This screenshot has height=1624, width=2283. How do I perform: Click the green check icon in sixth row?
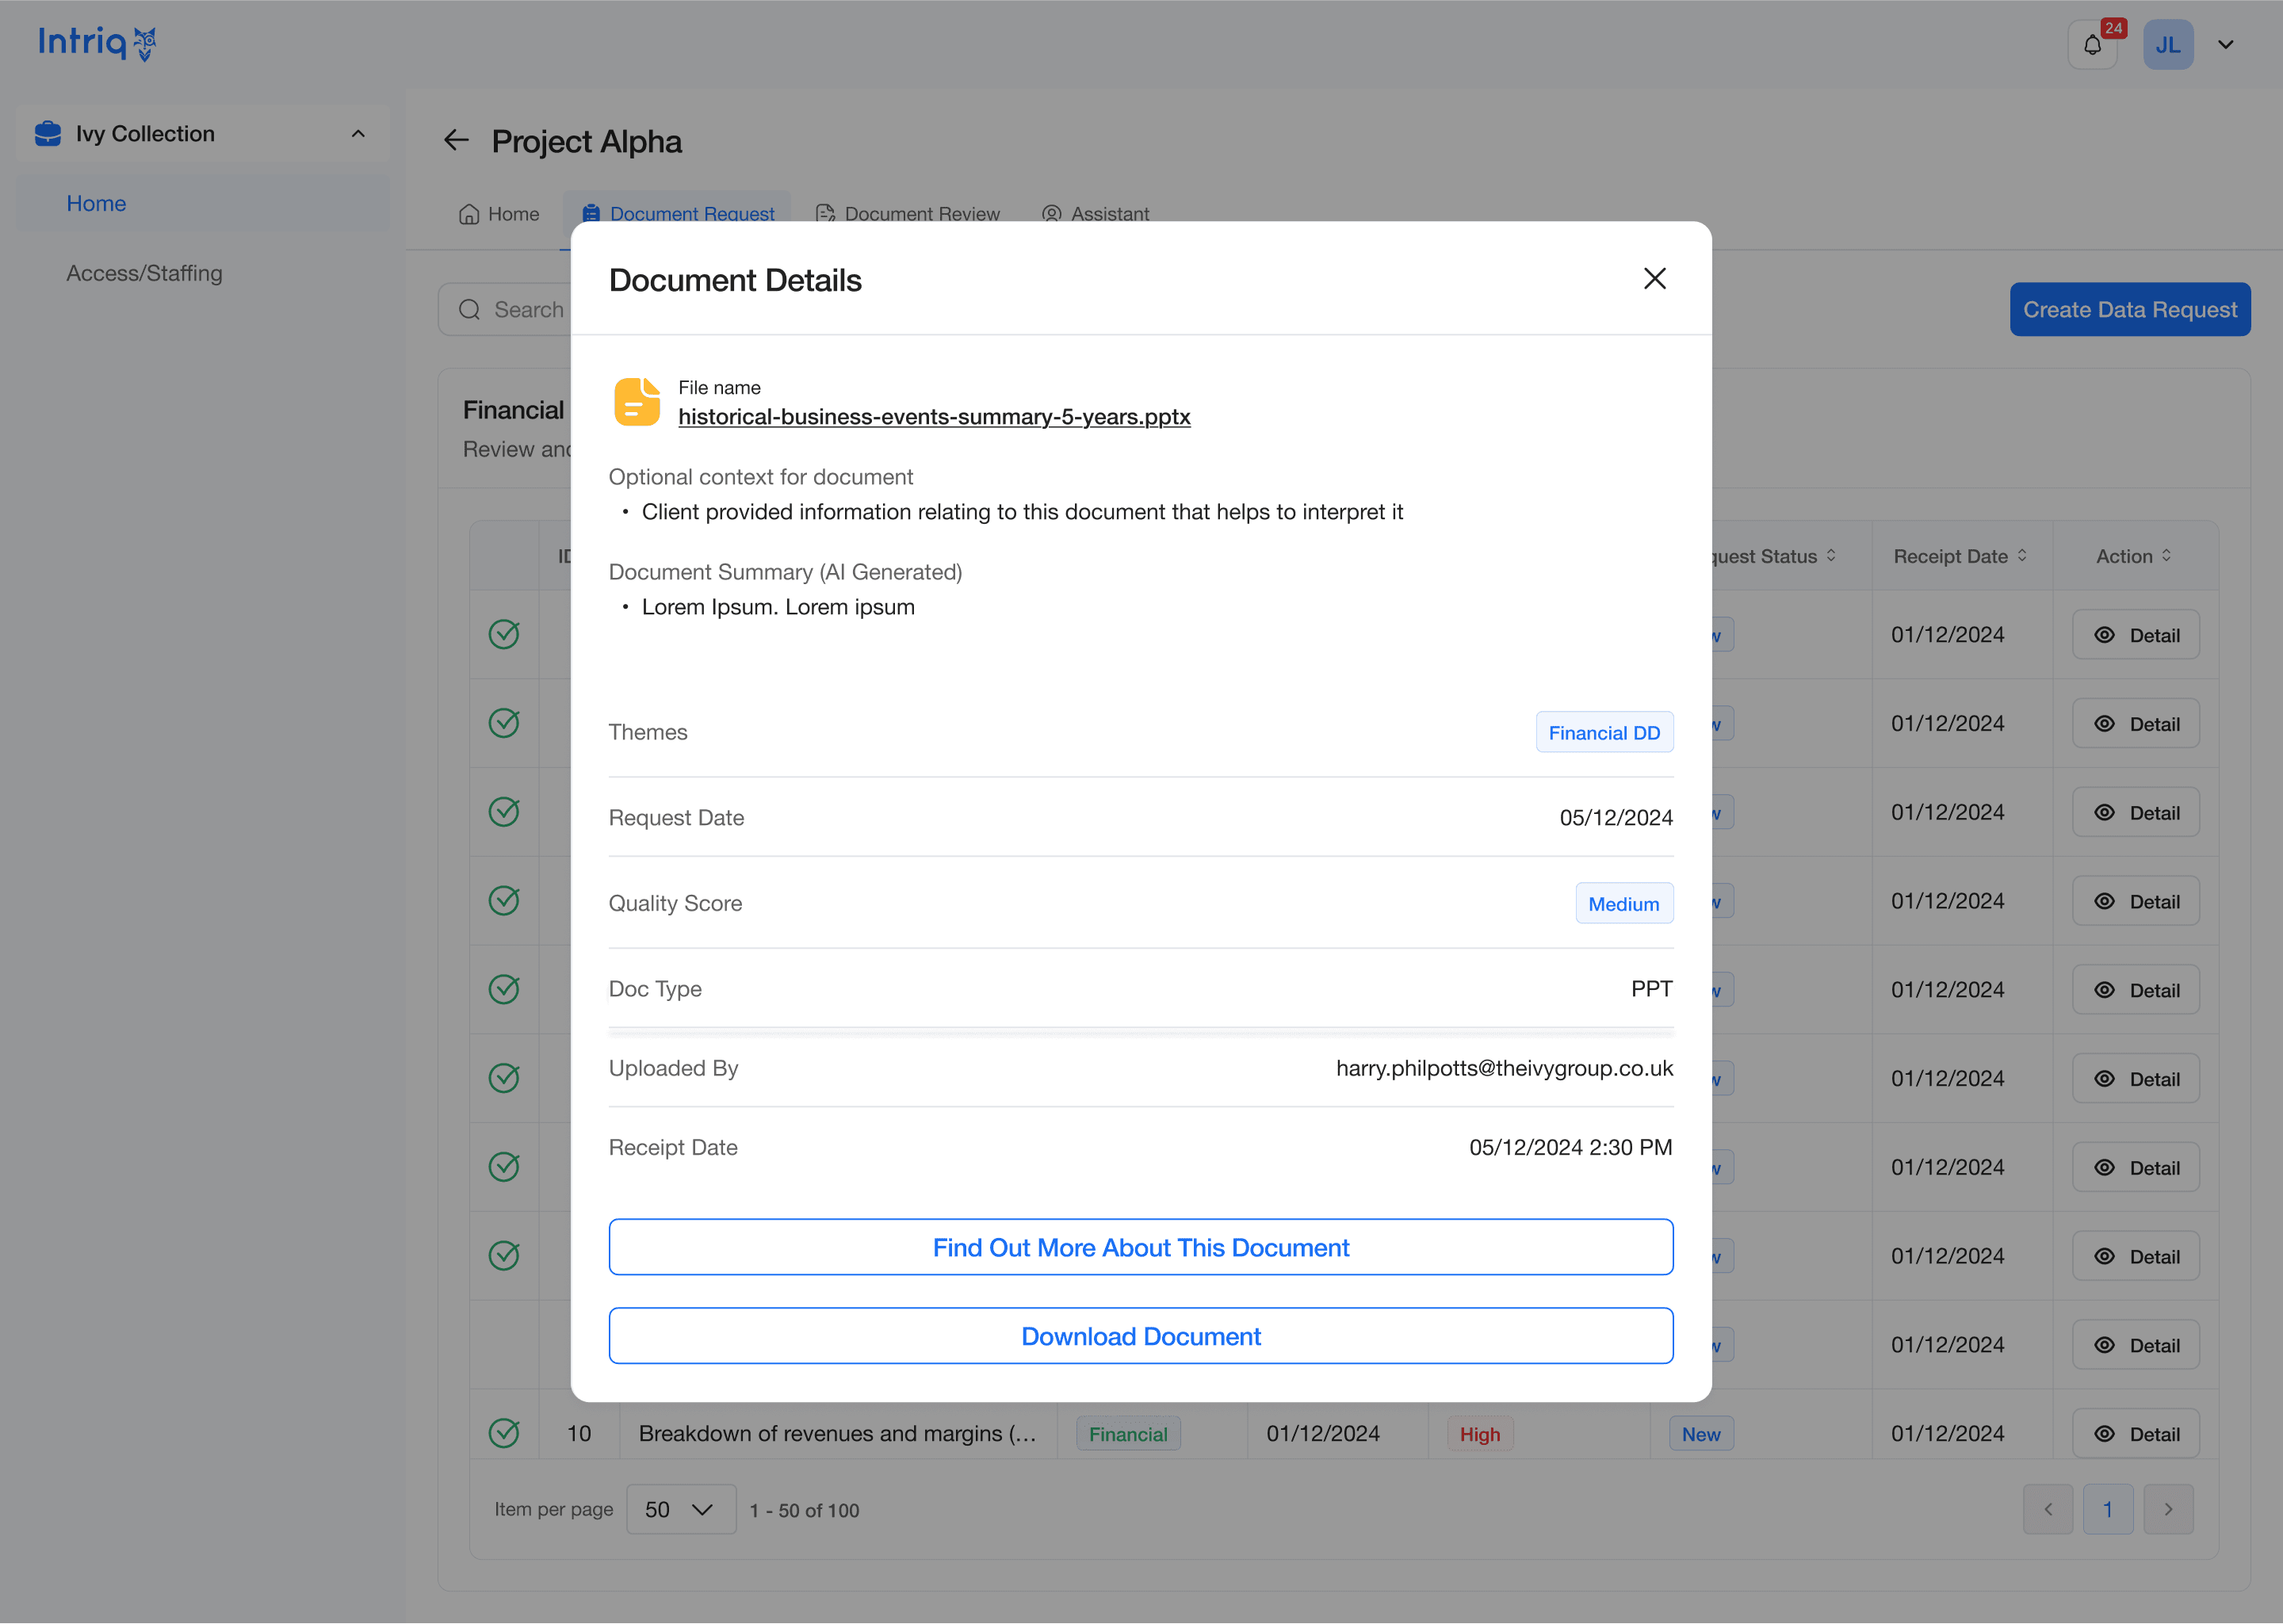[504, 1078]
